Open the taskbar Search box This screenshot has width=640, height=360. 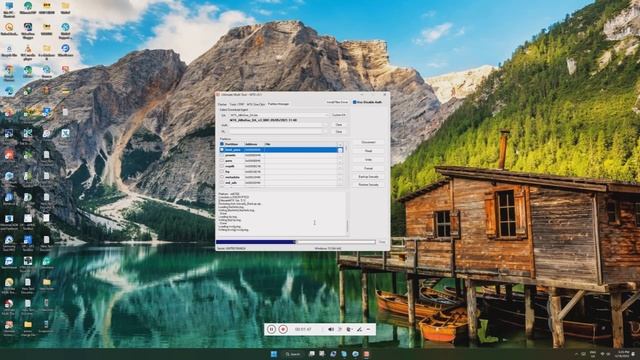click(x=293, y=354)
